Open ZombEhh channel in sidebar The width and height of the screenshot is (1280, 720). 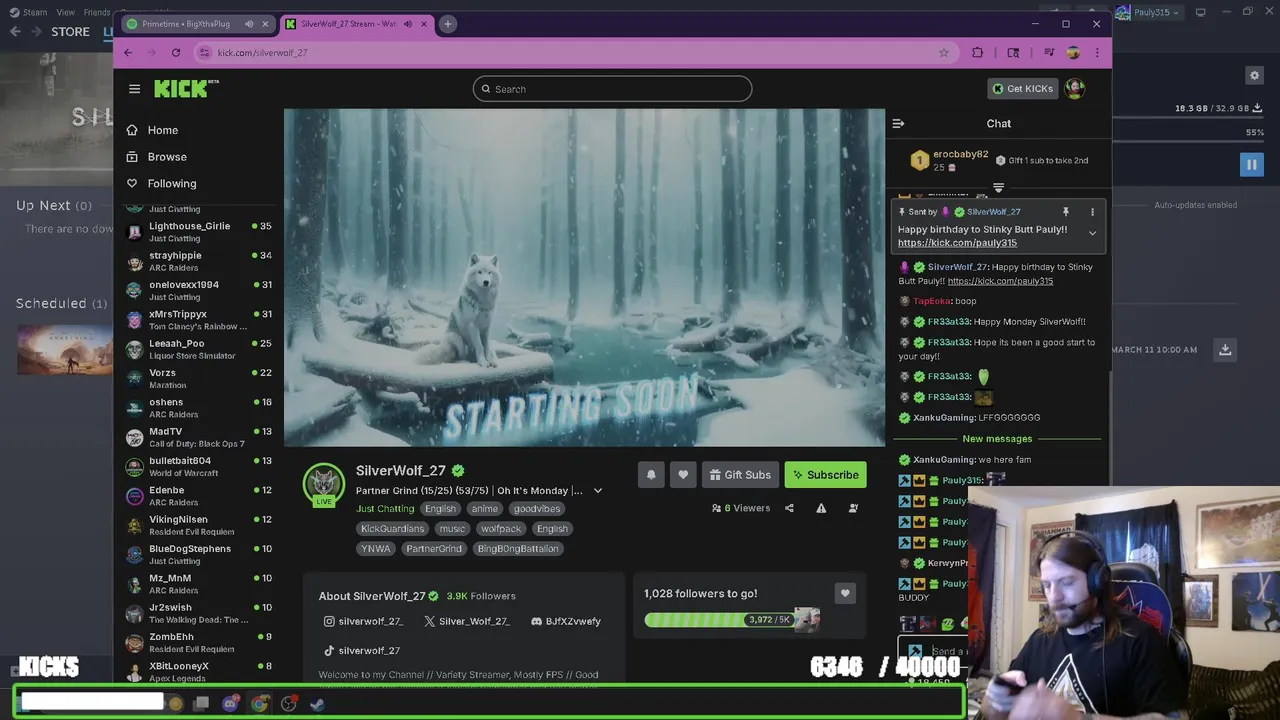[x=198, y=642]
